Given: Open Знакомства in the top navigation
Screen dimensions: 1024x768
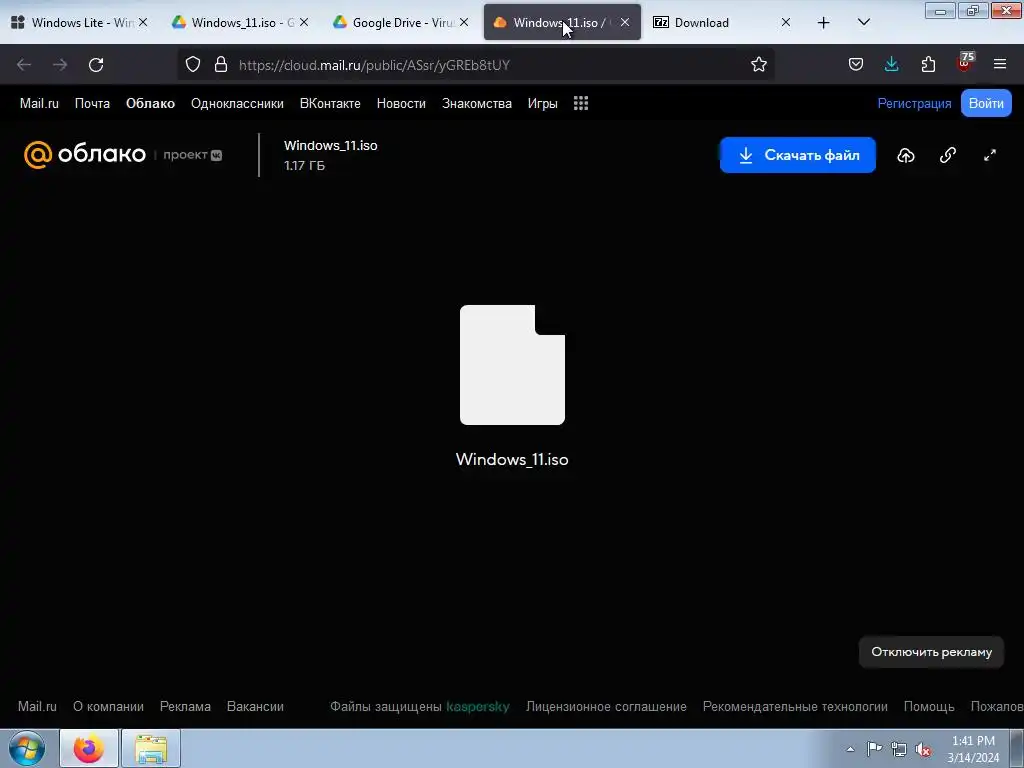Looking at the screenshot, I should (x=477, y=103).
